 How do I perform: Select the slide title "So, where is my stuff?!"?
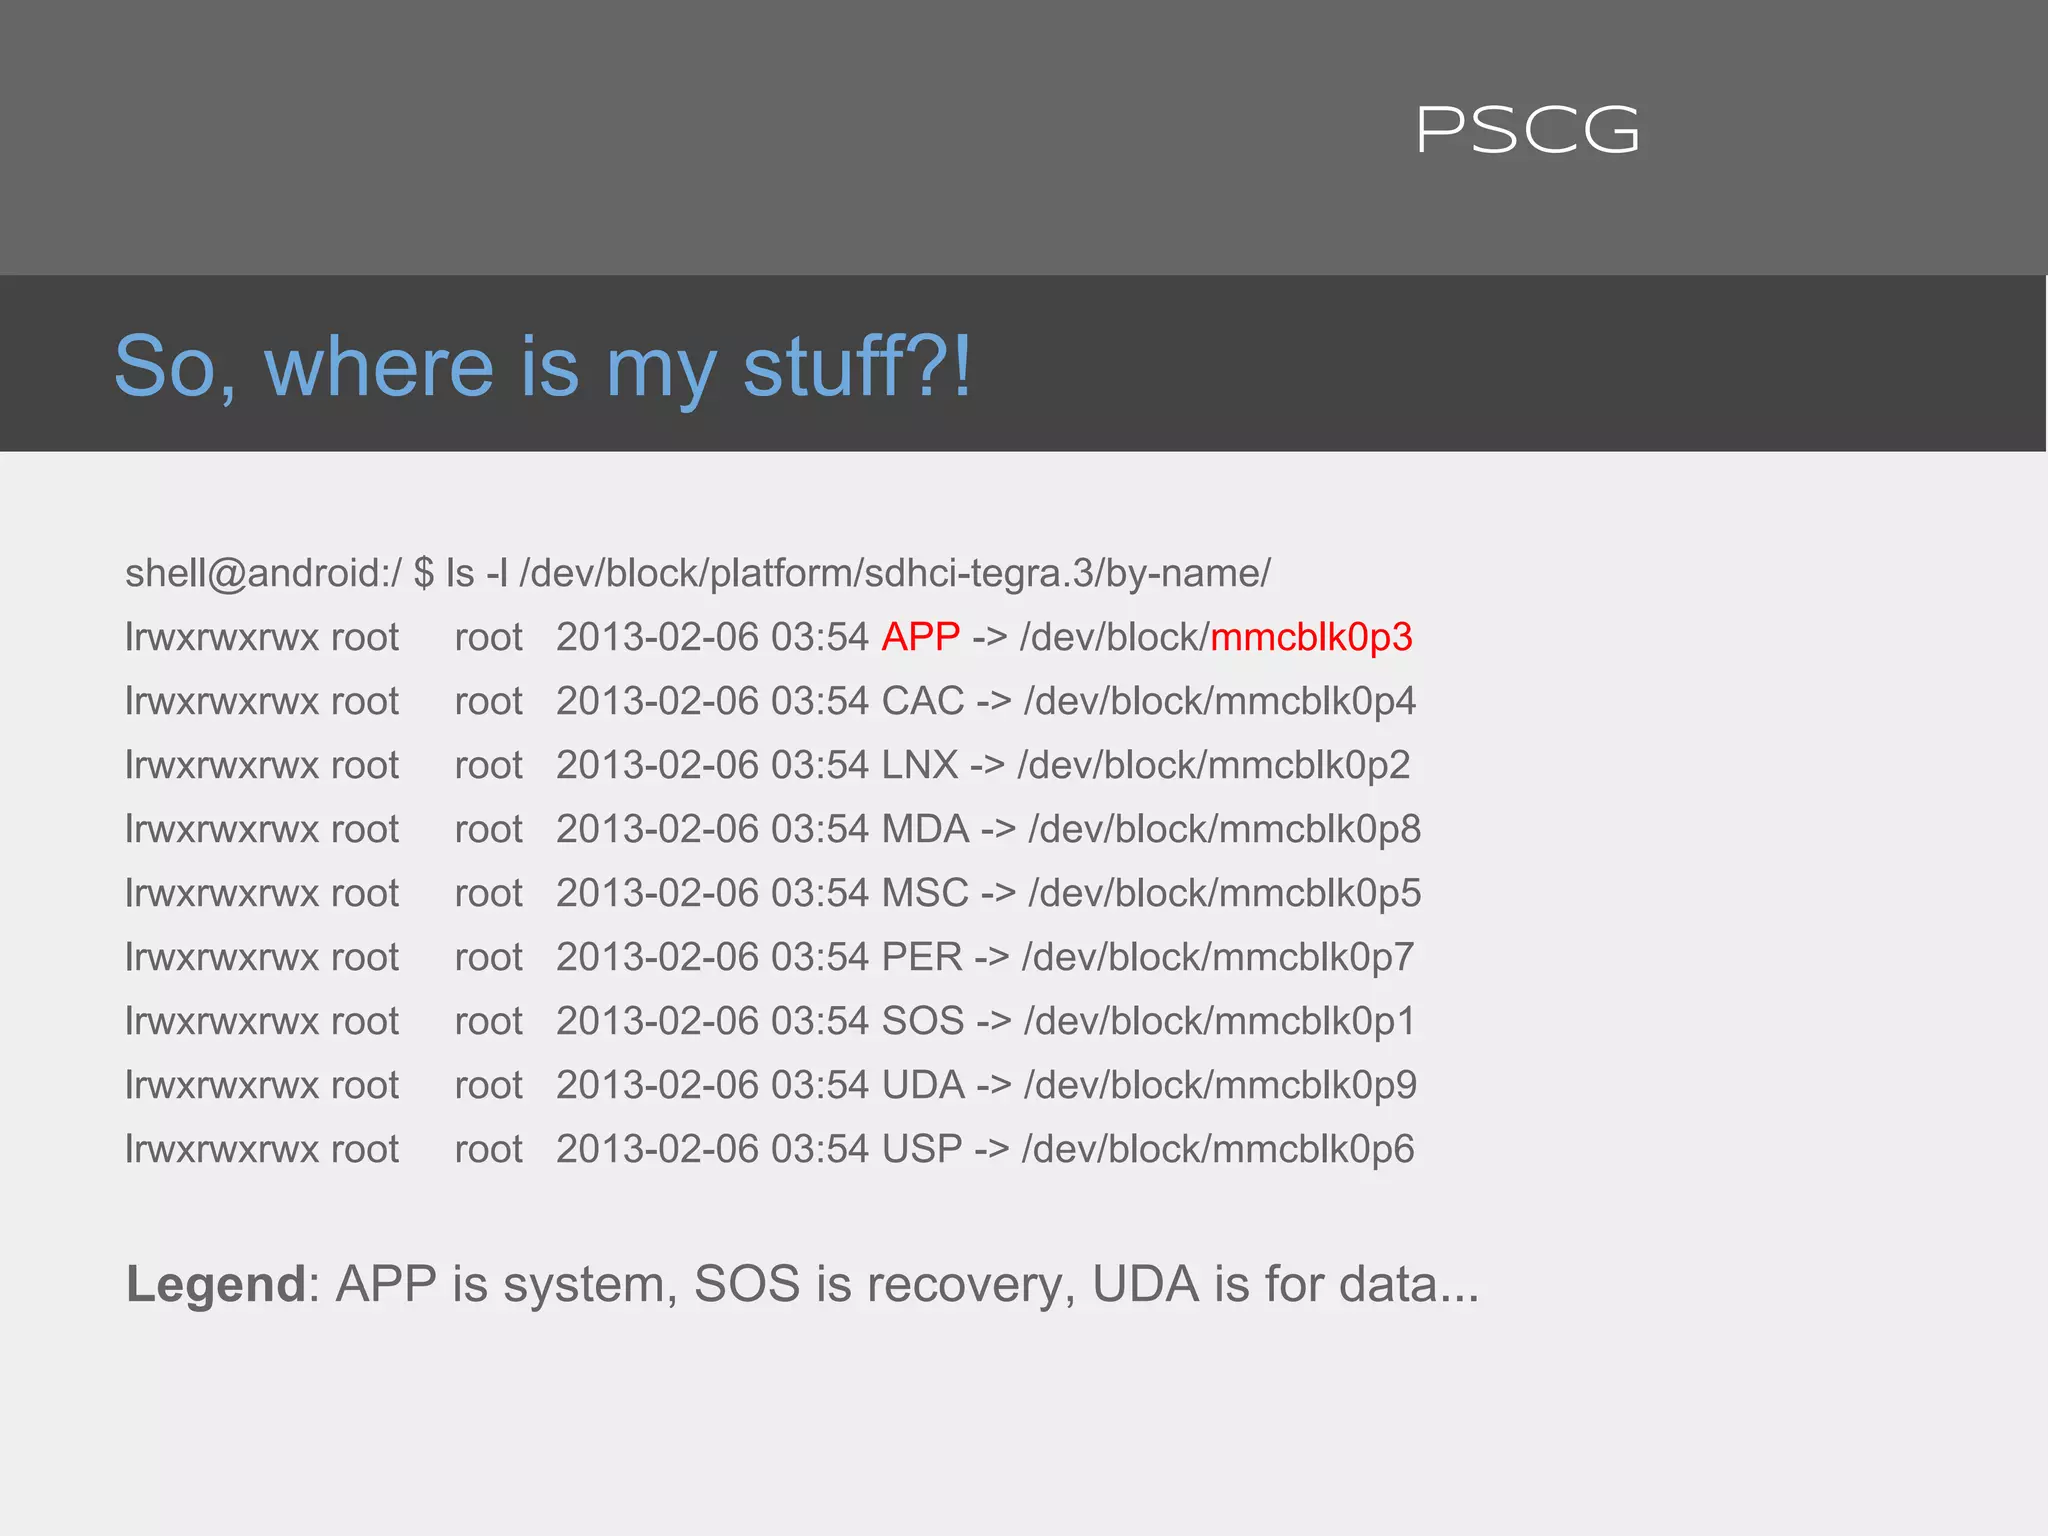(x=543, y=367)
